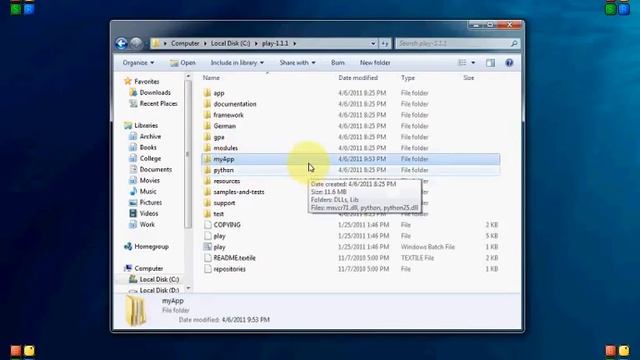Viewport: 640px width, 360px height.
Task: Open the Documents library
Action: point(156,169)
